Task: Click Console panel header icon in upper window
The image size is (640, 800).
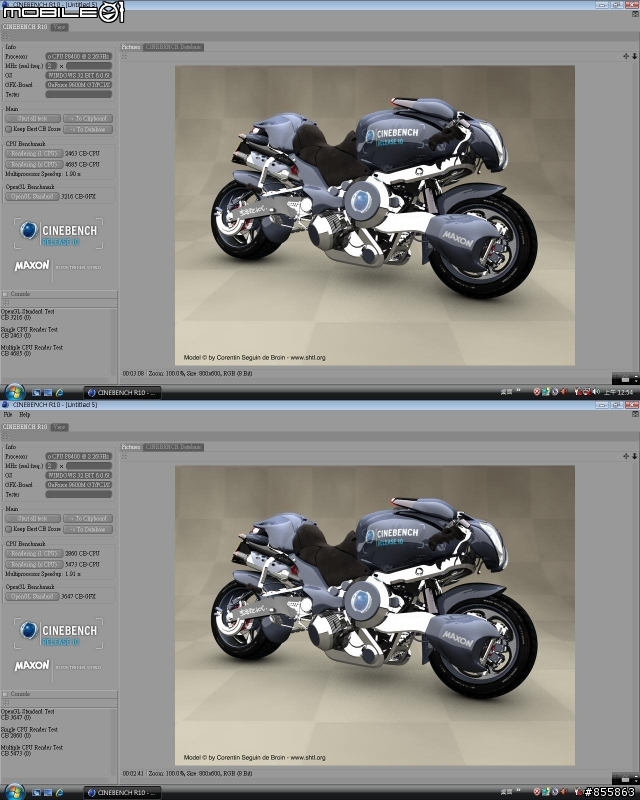Action: (x=5, y=294)
